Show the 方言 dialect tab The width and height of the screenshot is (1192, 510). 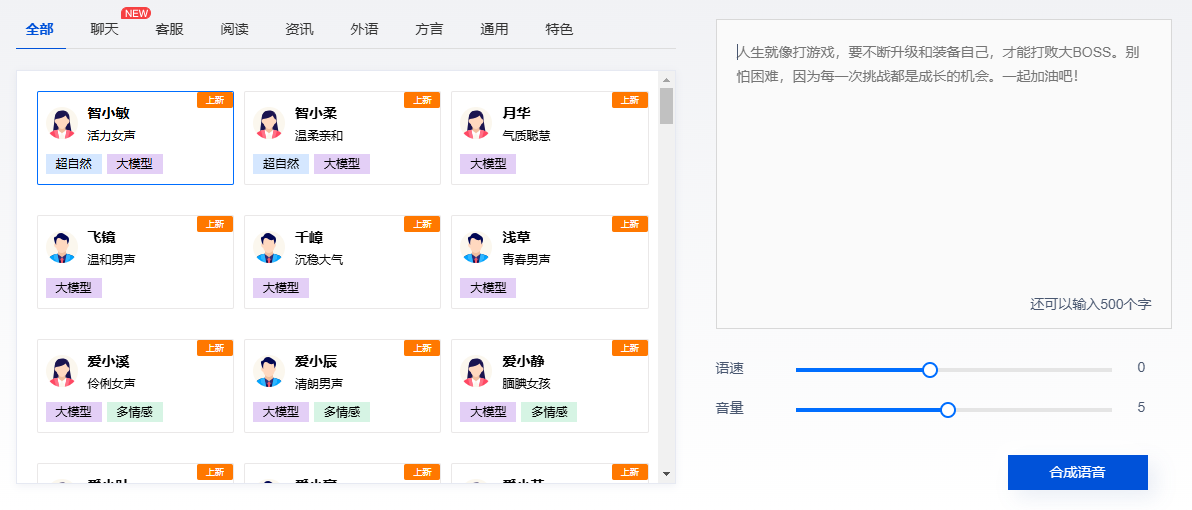[429, 30]
